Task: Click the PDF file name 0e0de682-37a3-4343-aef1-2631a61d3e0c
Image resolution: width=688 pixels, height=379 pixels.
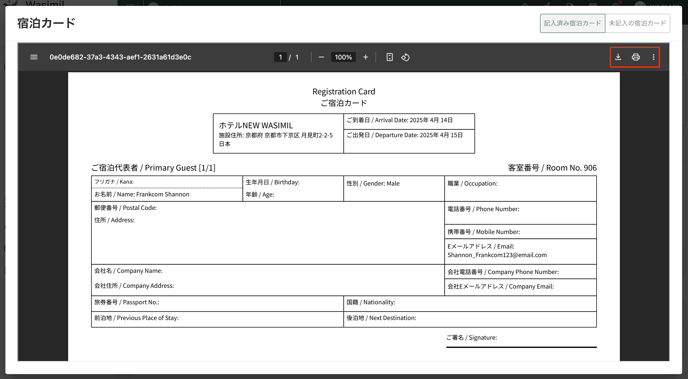Action: click(120, 57)
